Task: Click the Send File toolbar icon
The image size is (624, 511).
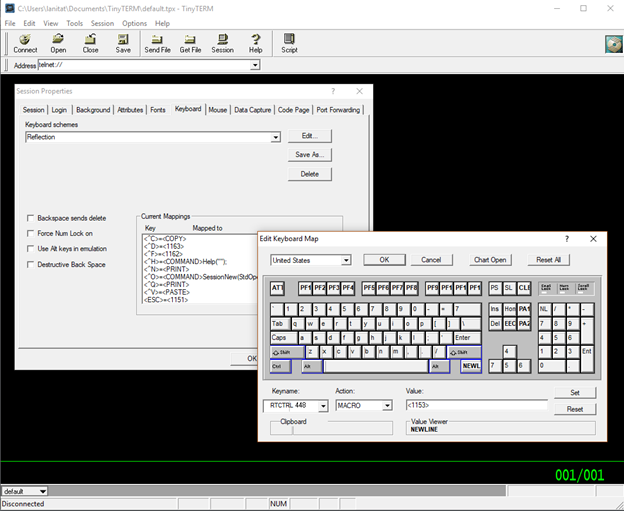Action: tap(157, 43)
